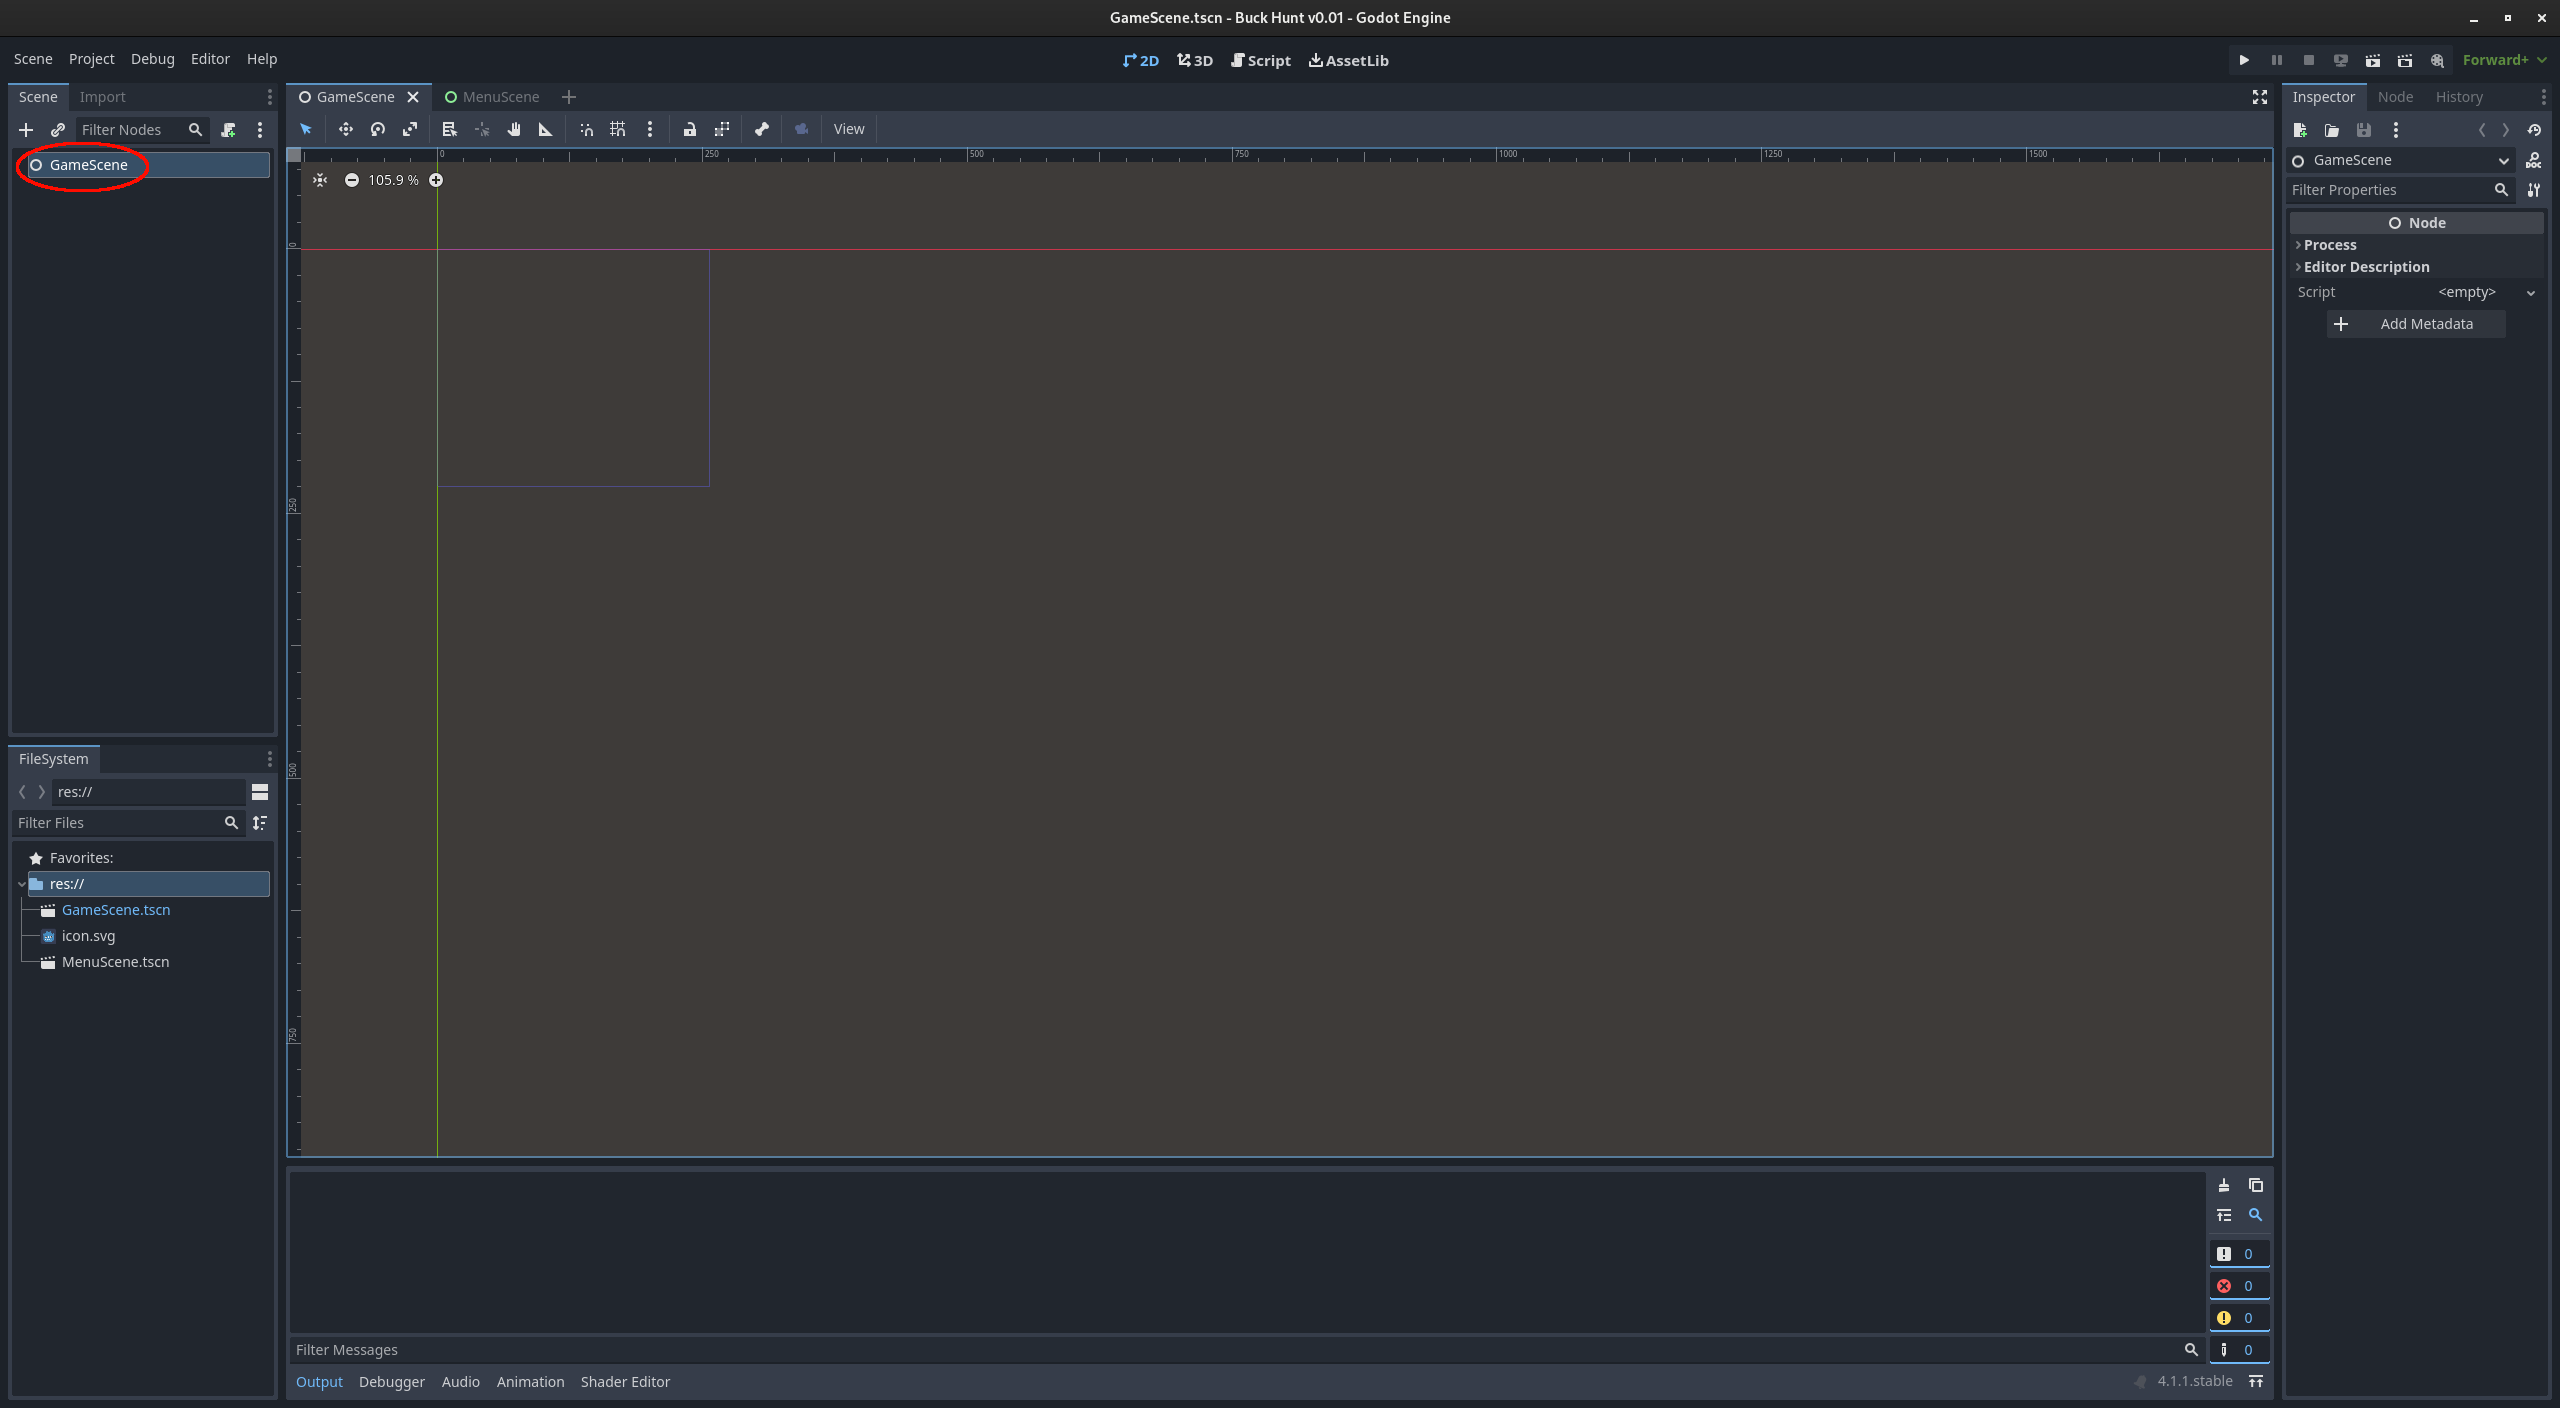Select MenuScene.tscn in FileSystem

coord(115,962)
